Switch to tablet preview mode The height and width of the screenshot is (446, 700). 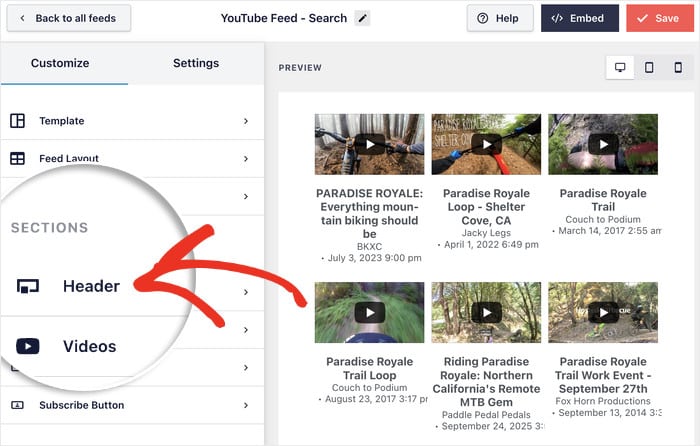[x=649, y=68]
